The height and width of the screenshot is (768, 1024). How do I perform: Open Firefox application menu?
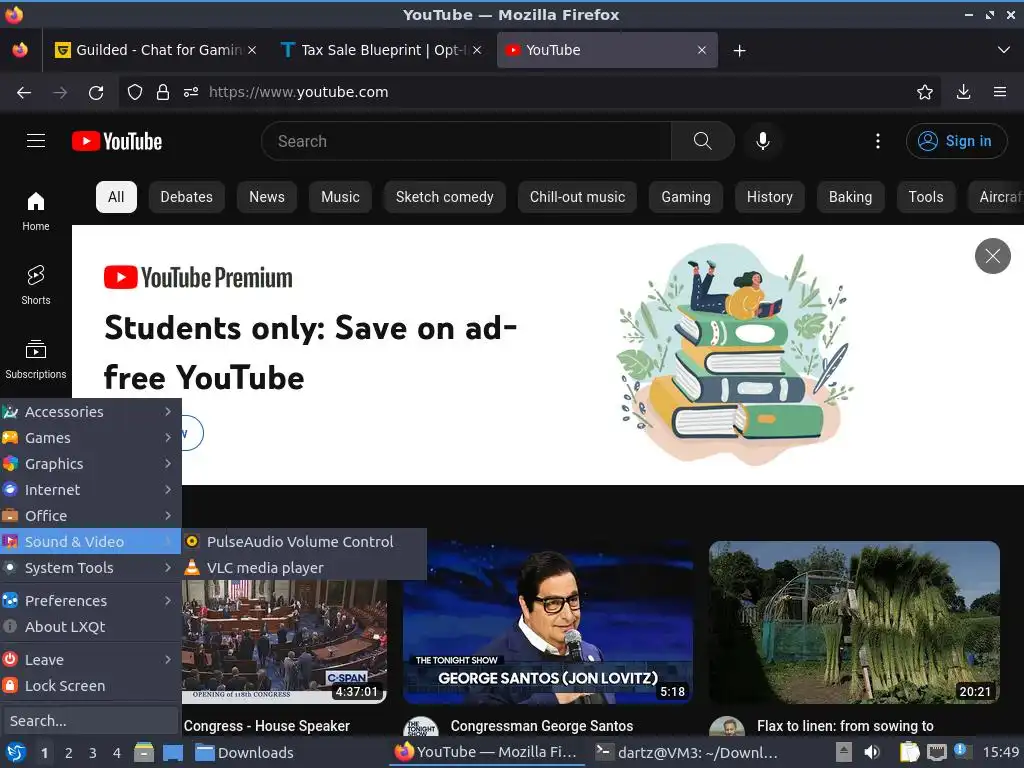click(x=1000, y=92)
